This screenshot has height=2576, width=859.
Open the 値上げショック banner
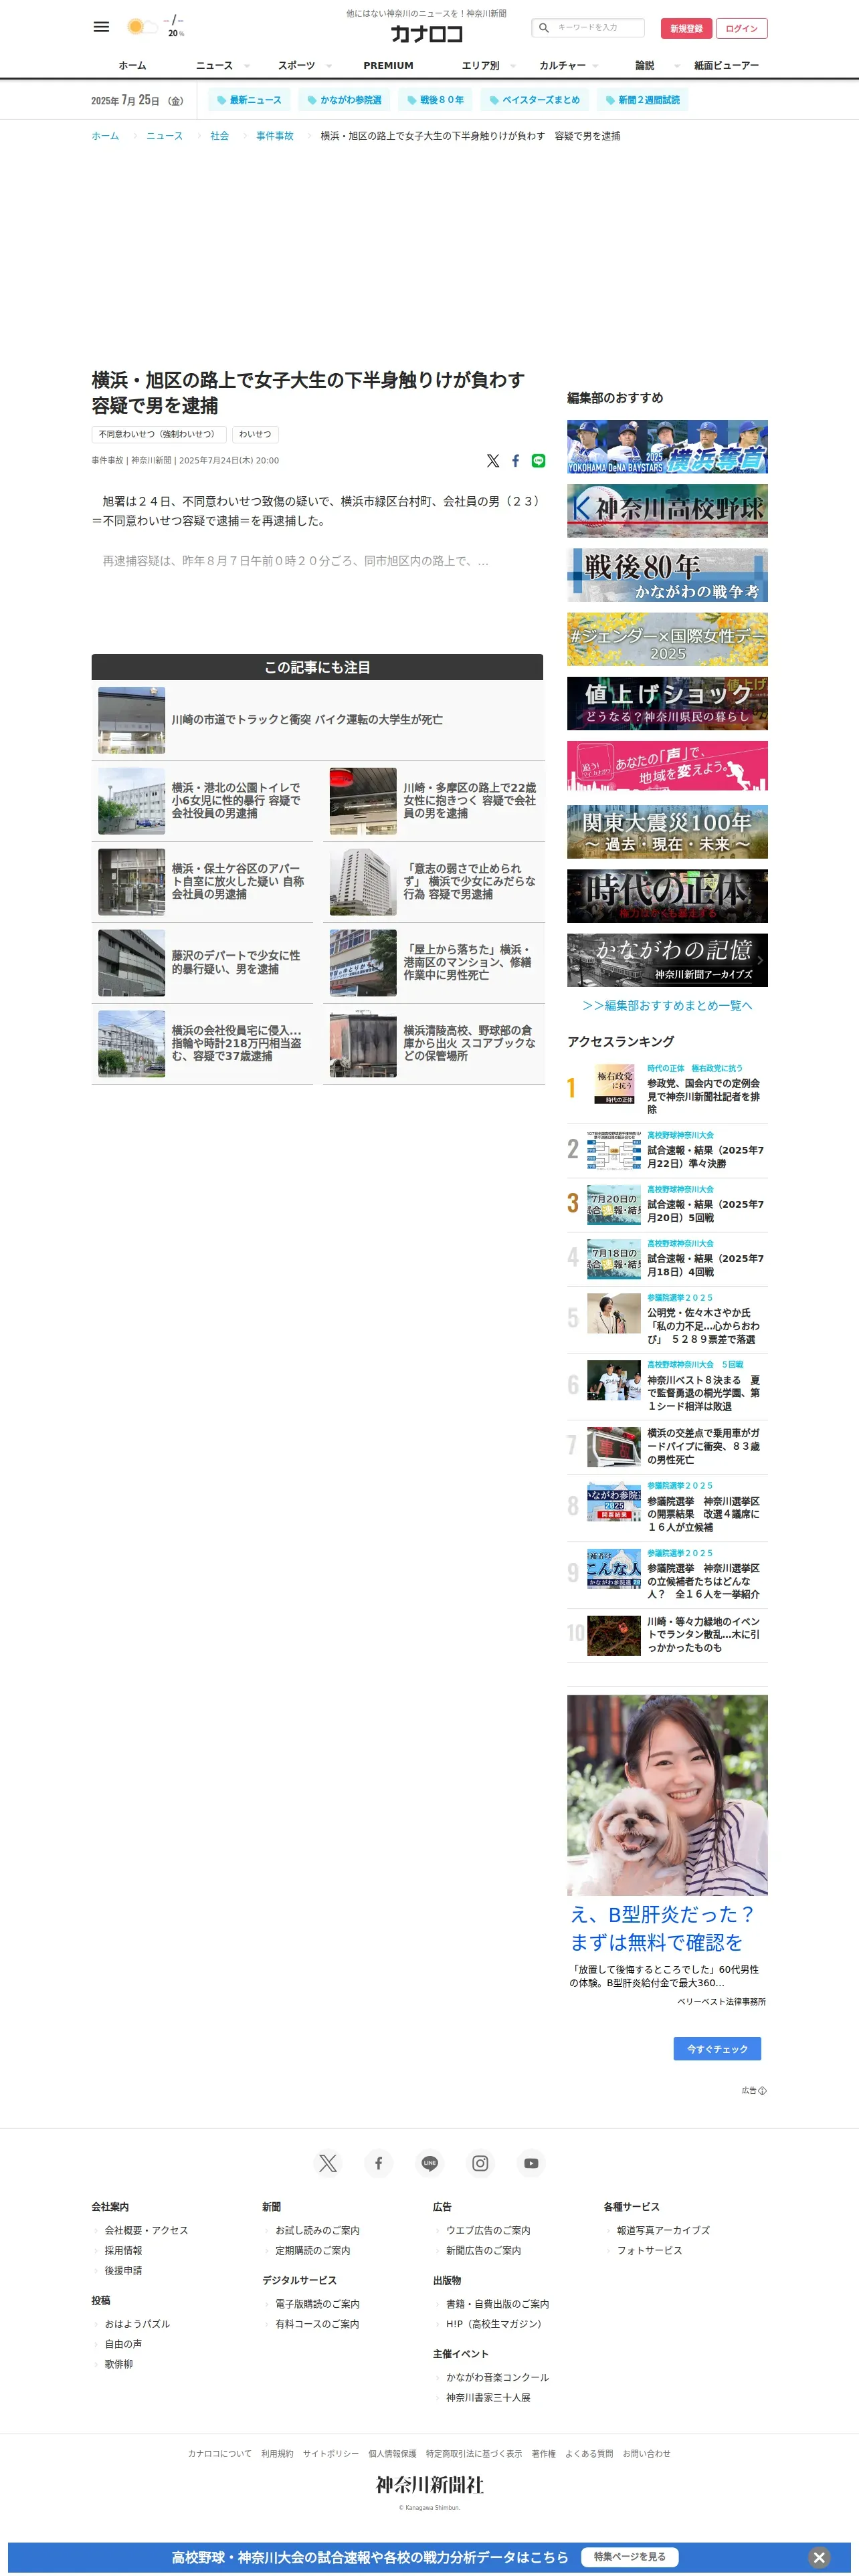pyautogui.click(x=667, y=704)
